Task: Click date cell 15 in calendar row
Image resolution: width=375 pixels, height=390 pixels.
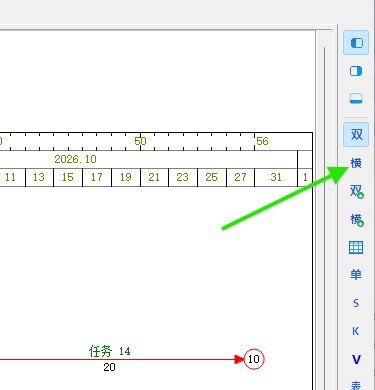Action: coord(68,177)
